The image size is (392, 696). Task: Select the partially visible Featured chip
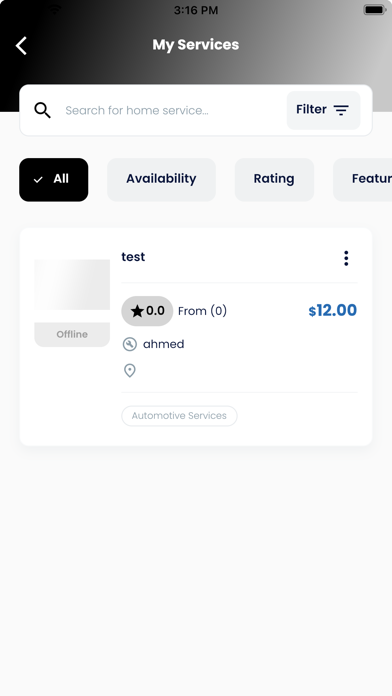point(363,179)
